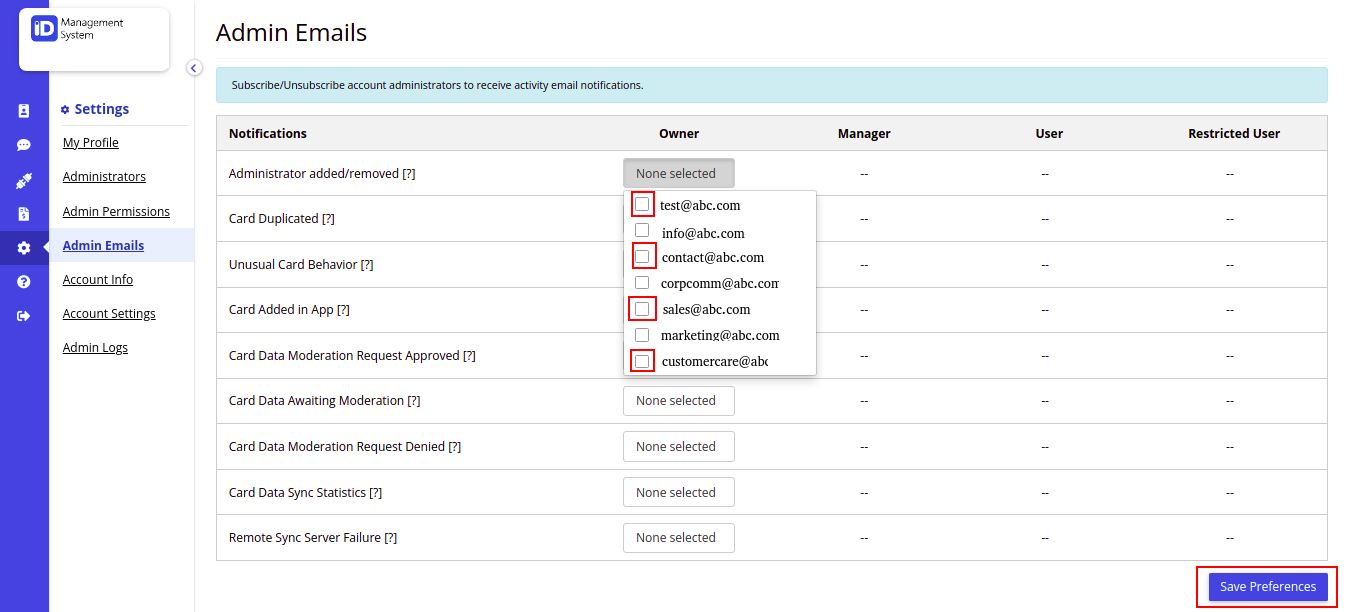Open the Remote Sync Server Failure owner dropdown
1349x612 pixels.
pyautogui.click(x=679, y=537)
